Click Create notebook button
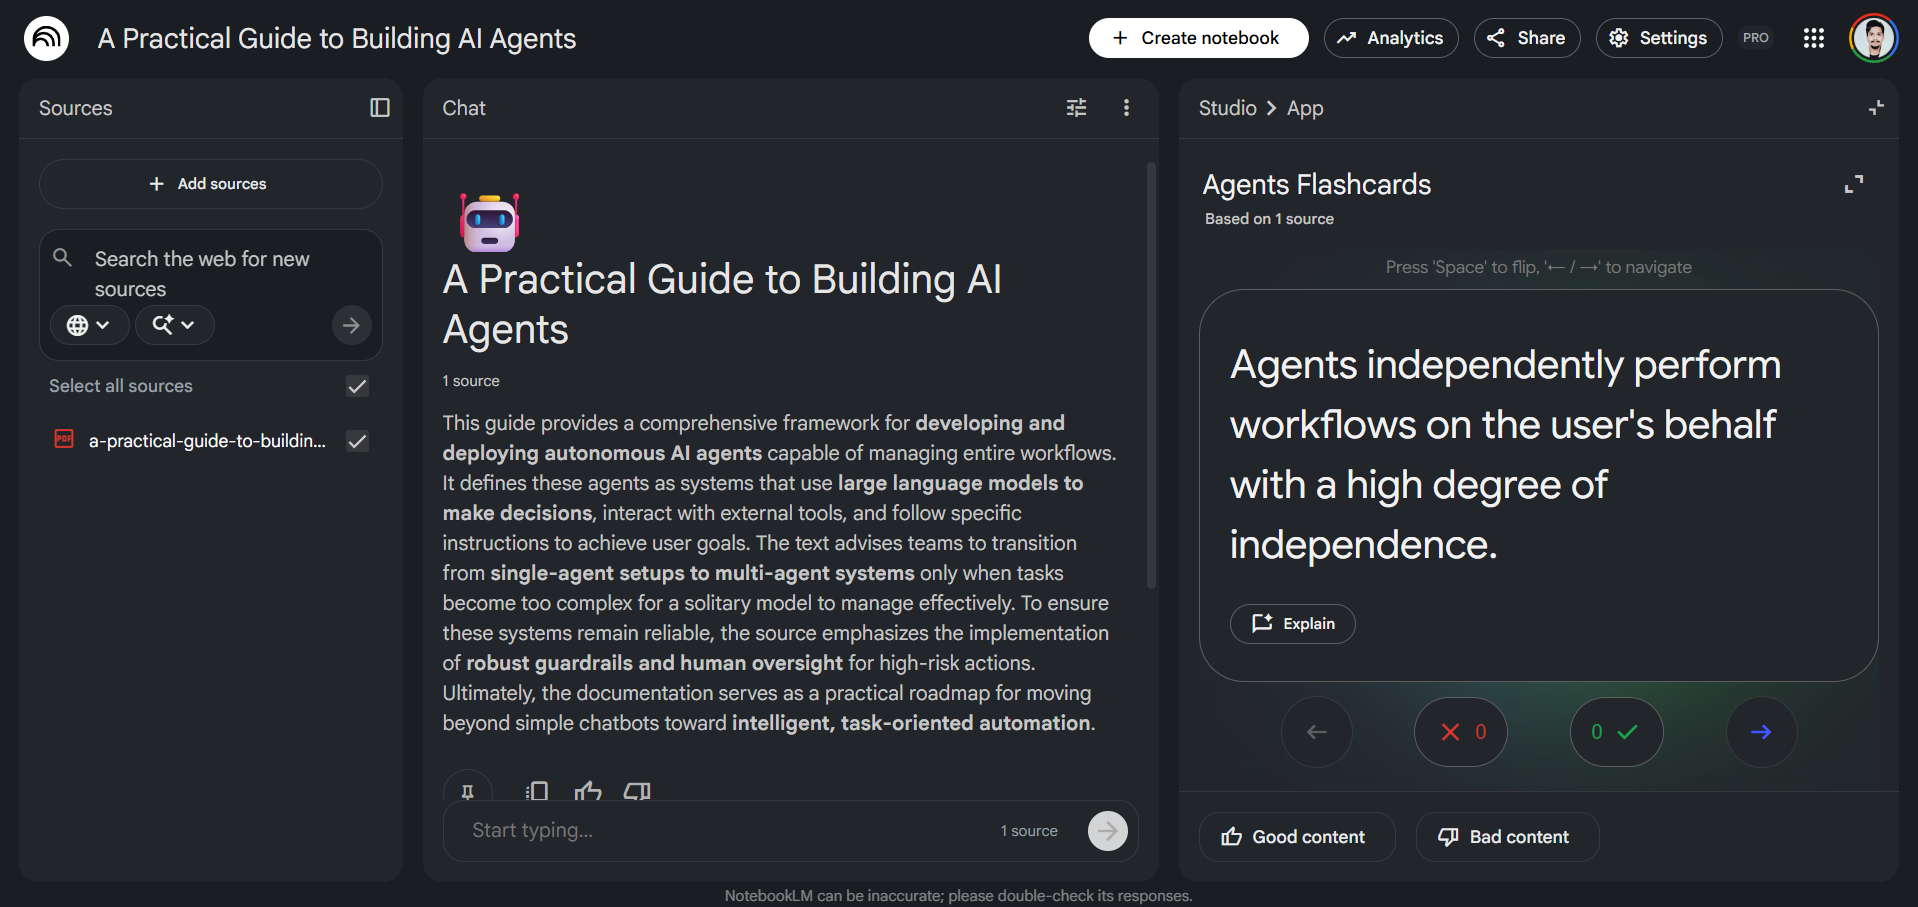Screen dimensions: 1918x907 pyautogui.click(x=1198, y=38)
